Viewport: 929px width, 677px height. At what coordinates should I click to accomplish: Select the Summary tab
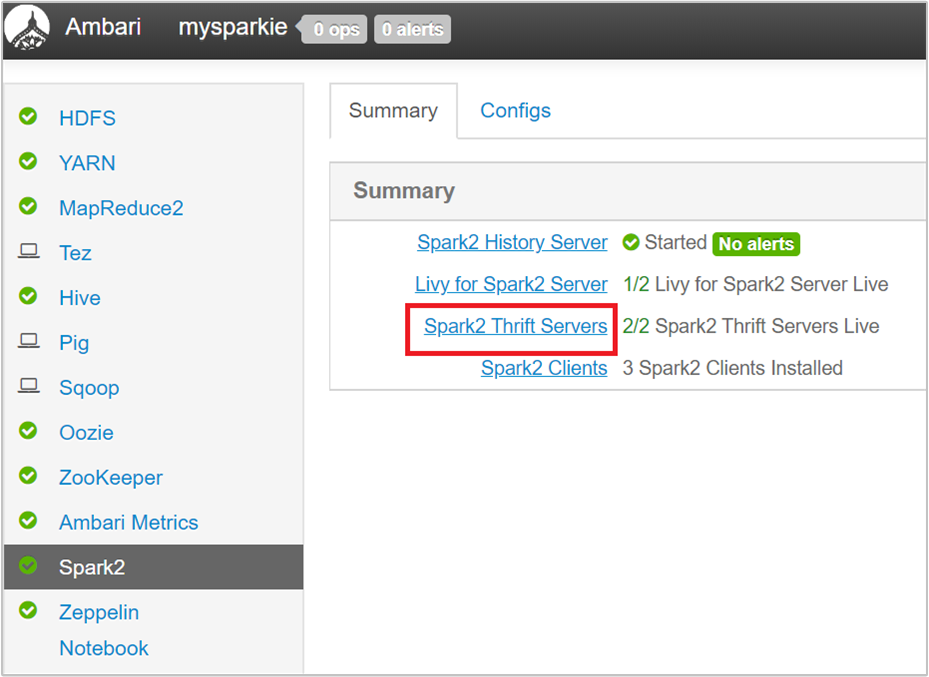click(x=393, y=110)
